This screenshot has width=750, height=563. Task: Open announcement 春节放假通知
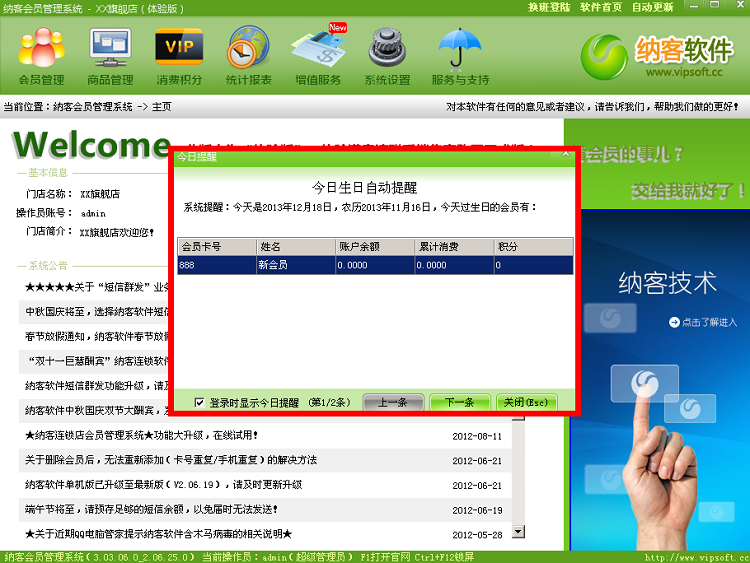tap(97, 336)
